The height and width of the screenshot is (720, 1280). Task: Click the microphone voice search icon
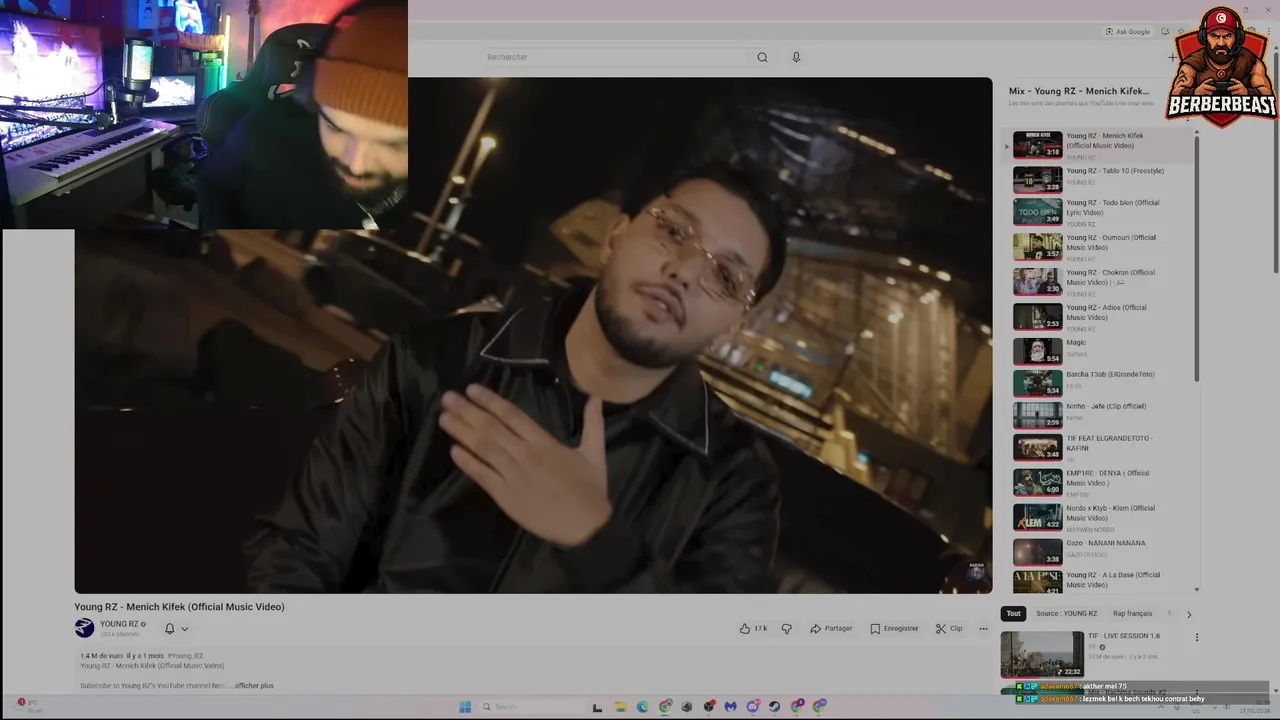click(x=796, y=57)
